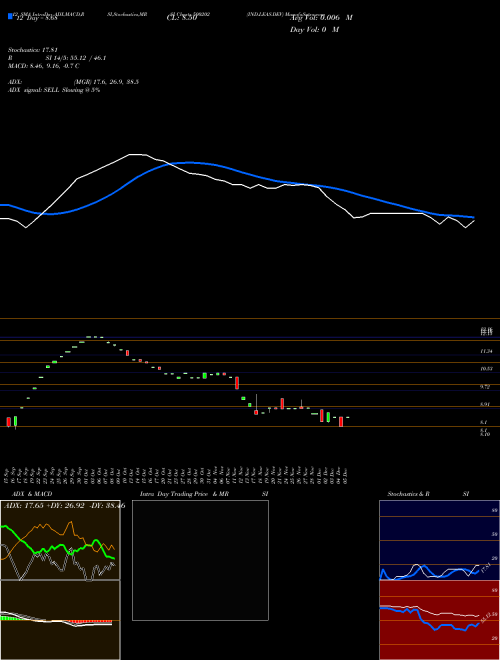Click the 9.72 price axis label
The height and width of the screenshot is (660, 500).
point(485,386)
